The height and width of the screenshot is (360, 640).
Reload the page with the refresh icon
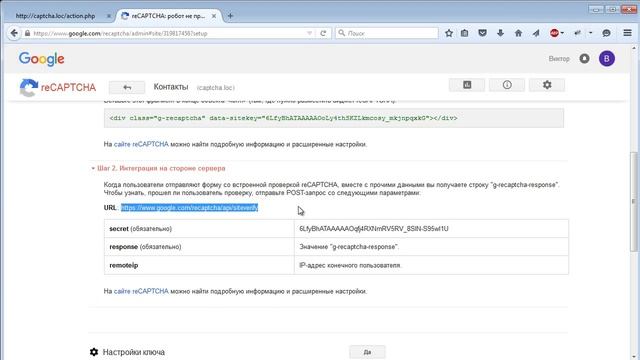[323, 33]
